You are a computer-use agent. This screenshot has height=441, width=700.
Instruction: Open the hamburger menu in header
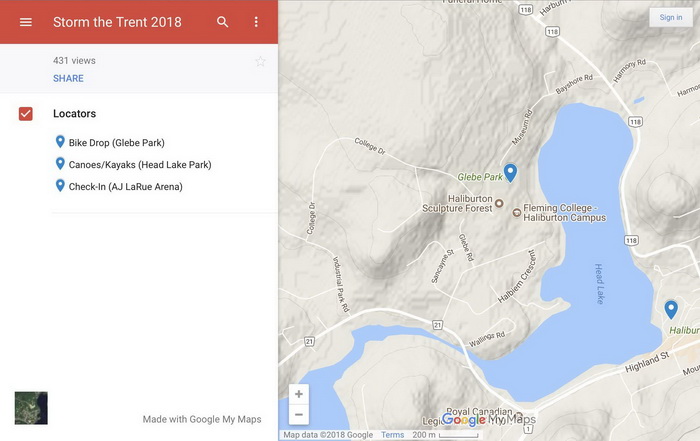pyautogui.click(x=26, y=22)
